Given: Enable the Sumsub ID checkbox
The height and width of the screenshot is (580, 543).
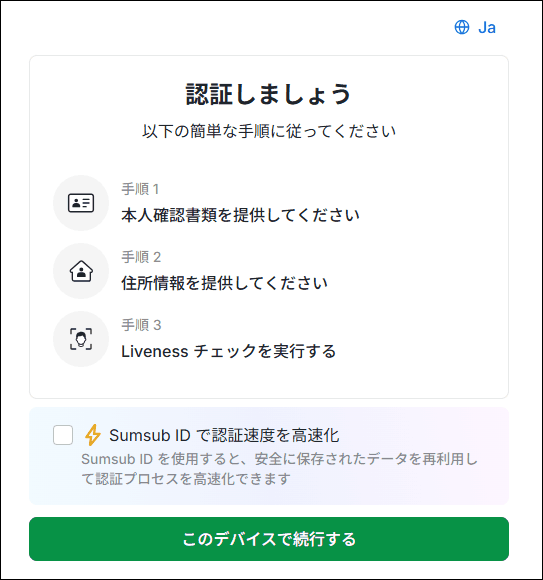Looking at the screenshot, I should tap(63, 435).
